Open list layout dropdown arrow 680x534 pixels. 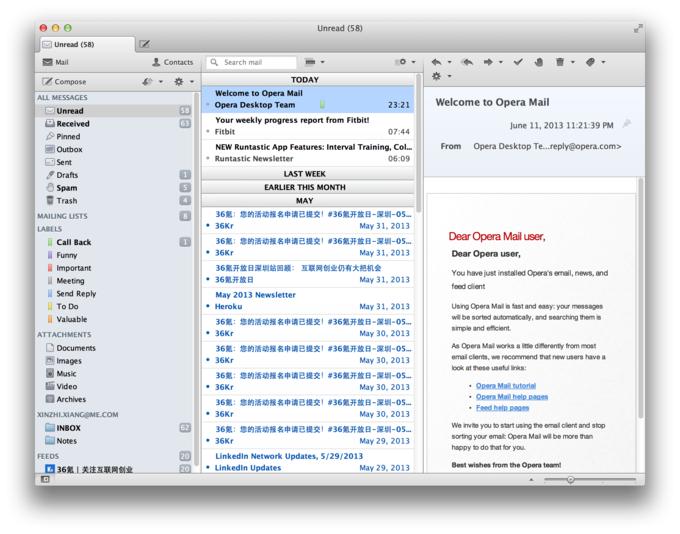pyautogui.click(x=322, y=62)
